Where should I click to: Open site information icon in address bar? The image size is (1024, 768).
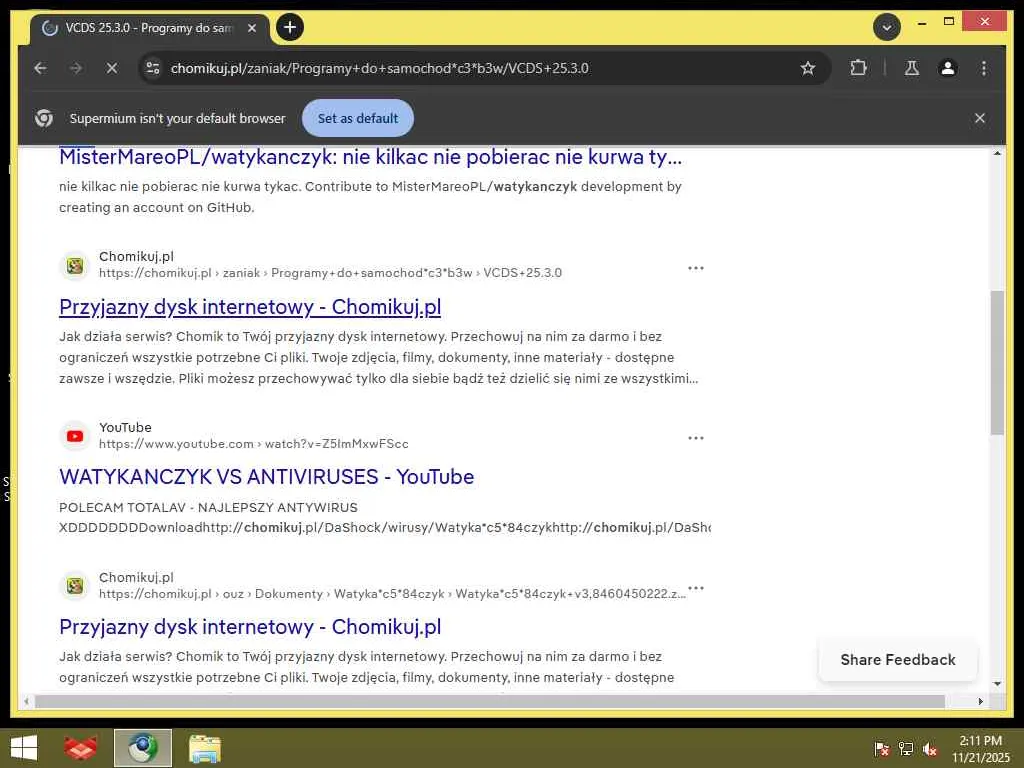(x=153, y=68)
